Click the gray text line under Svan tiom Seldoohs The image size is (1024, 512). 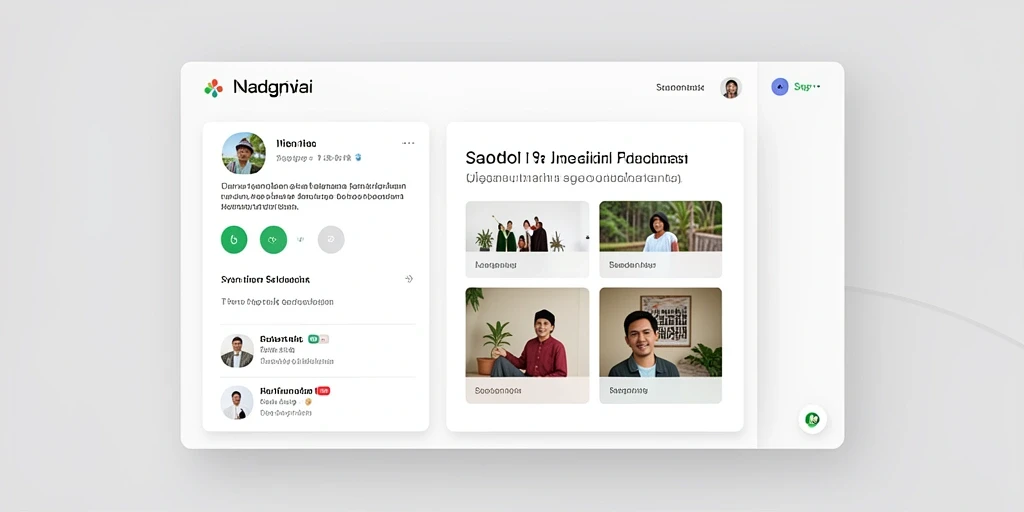(x=278, y=302)
